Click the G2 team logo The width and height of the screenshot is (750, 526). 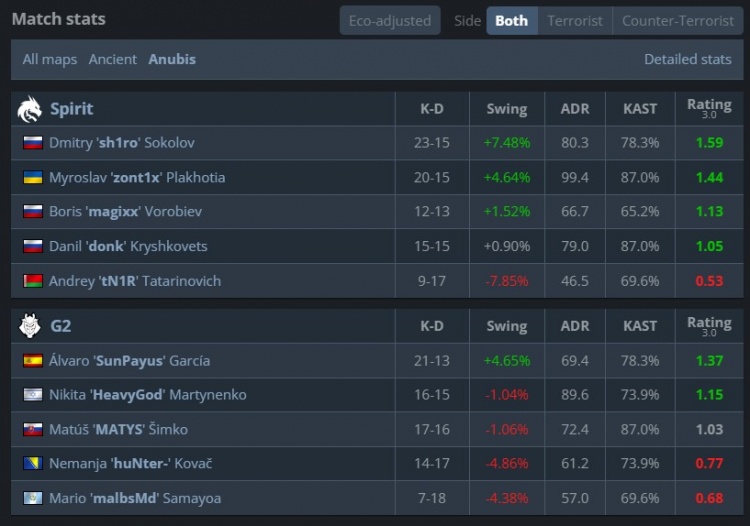30,326
